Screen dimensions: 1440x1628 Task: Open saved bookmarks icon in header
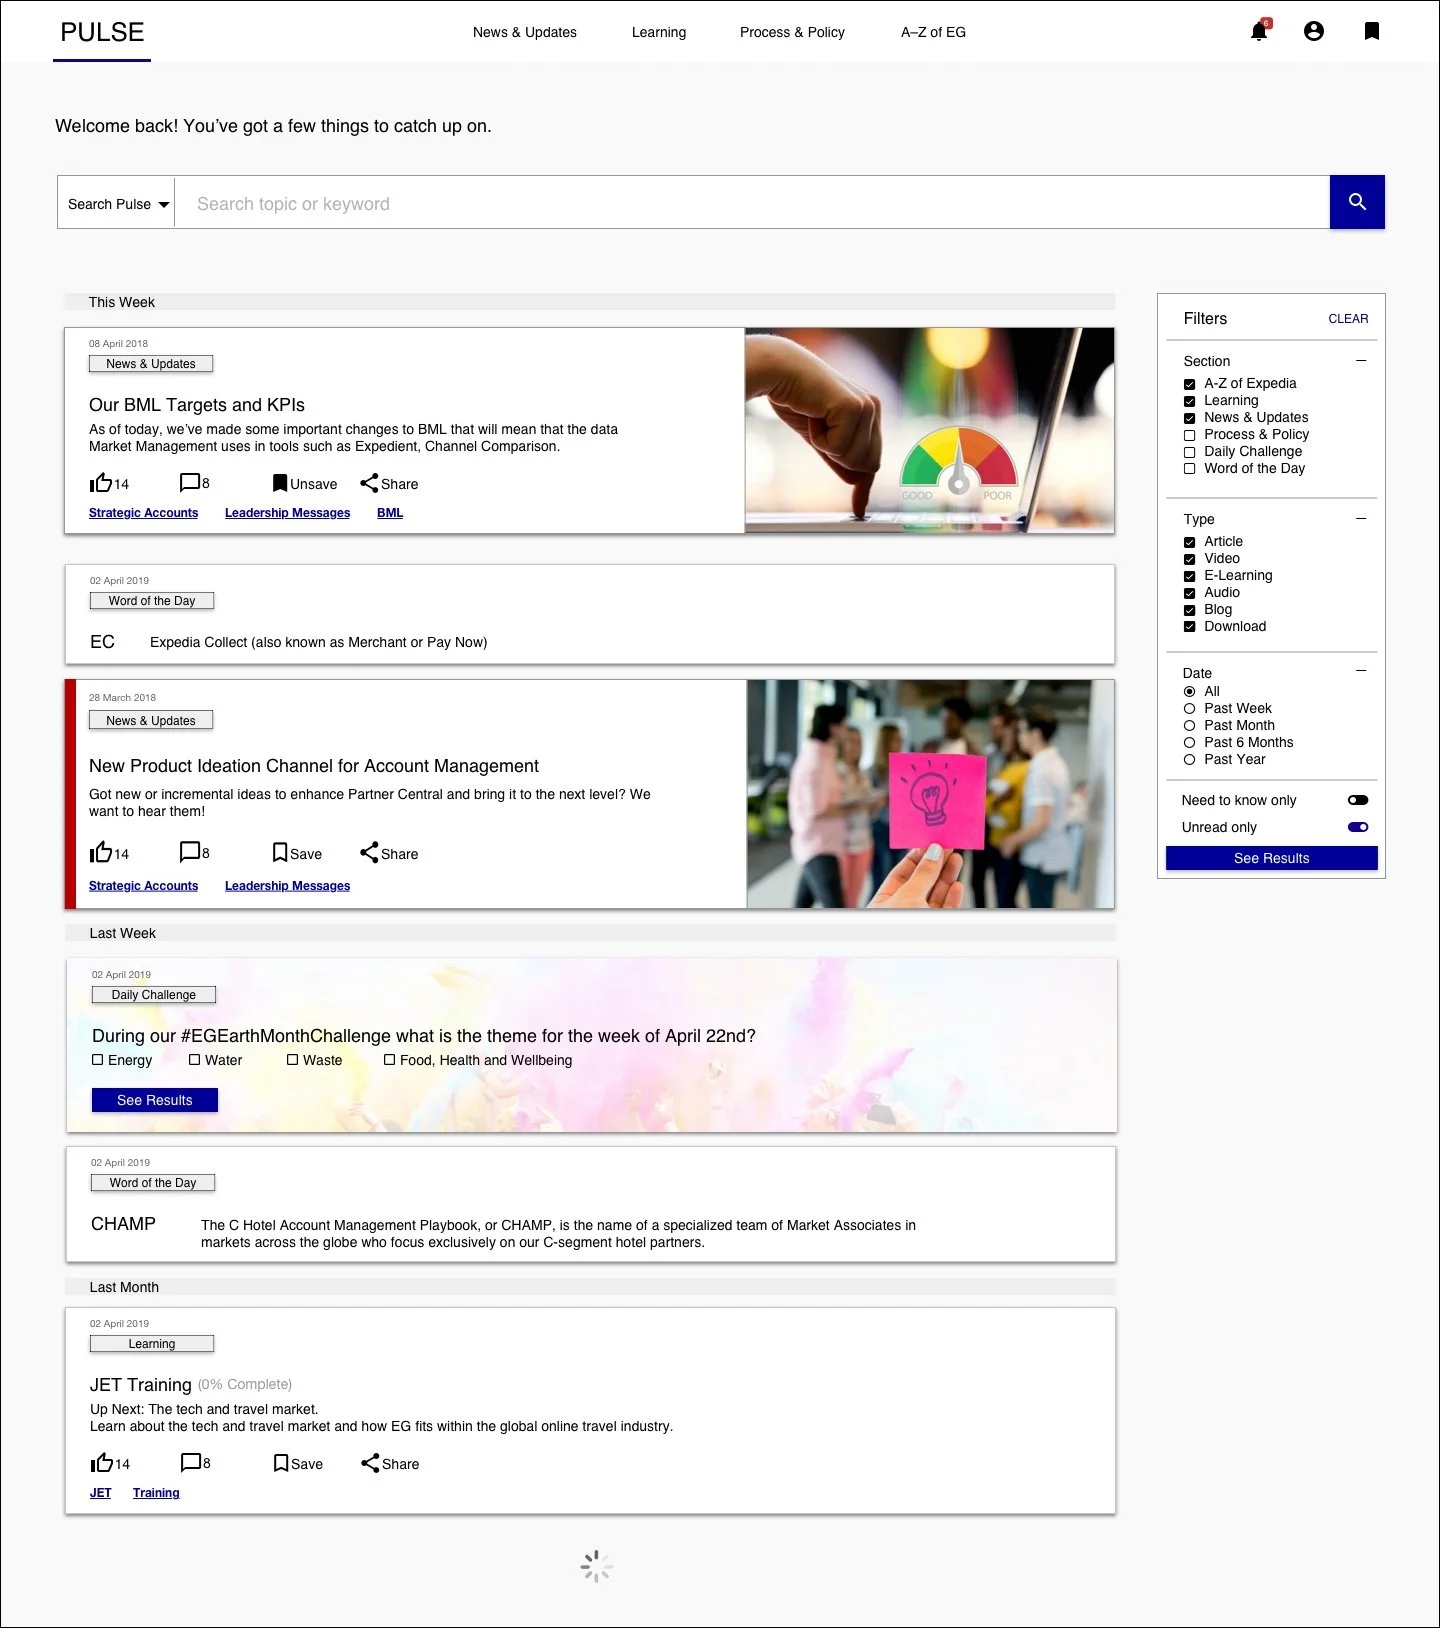(x=1372, y=31)
